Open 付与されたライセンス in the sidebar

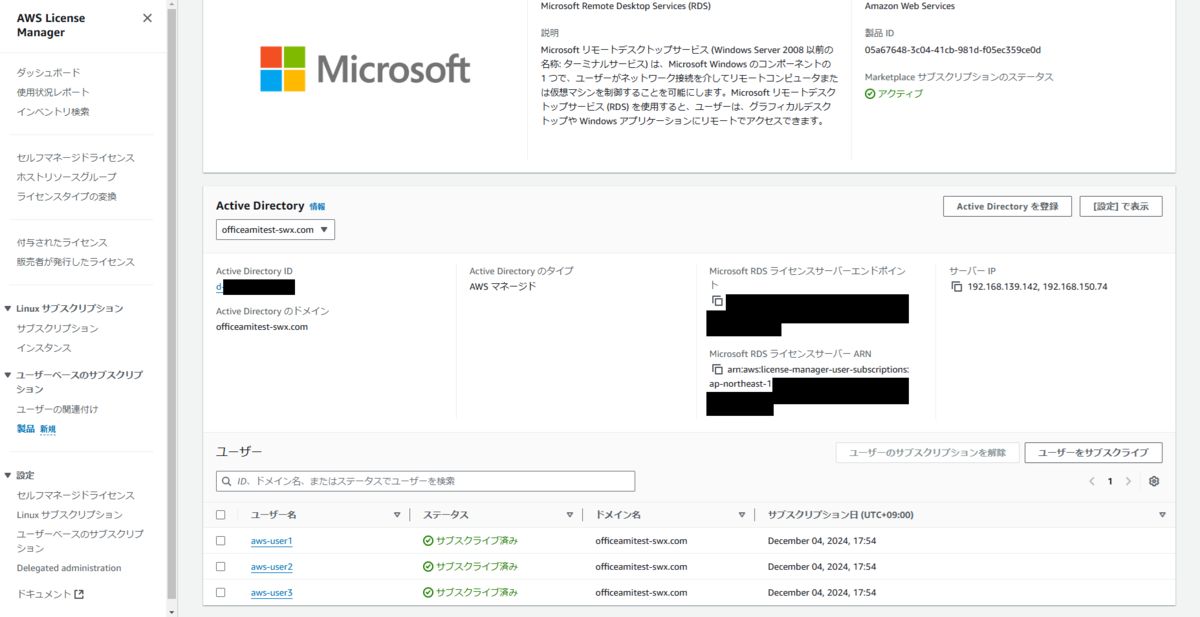(x=62, y=243)
